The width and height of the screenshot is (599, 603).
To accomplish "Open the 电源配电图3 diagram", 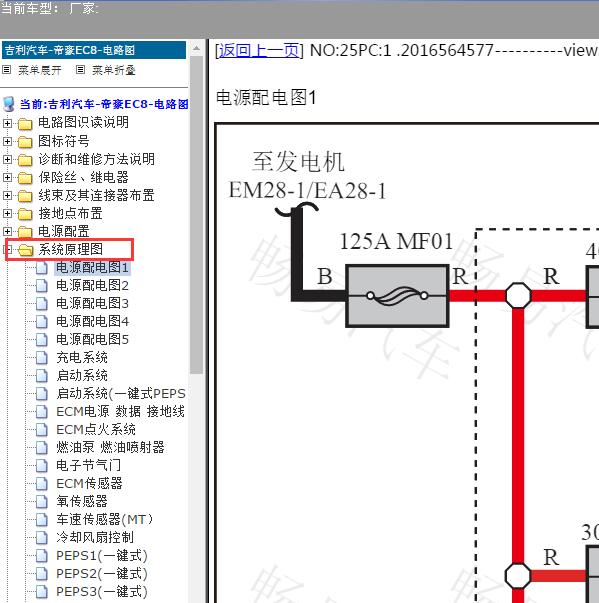I will tap(92, 303).
